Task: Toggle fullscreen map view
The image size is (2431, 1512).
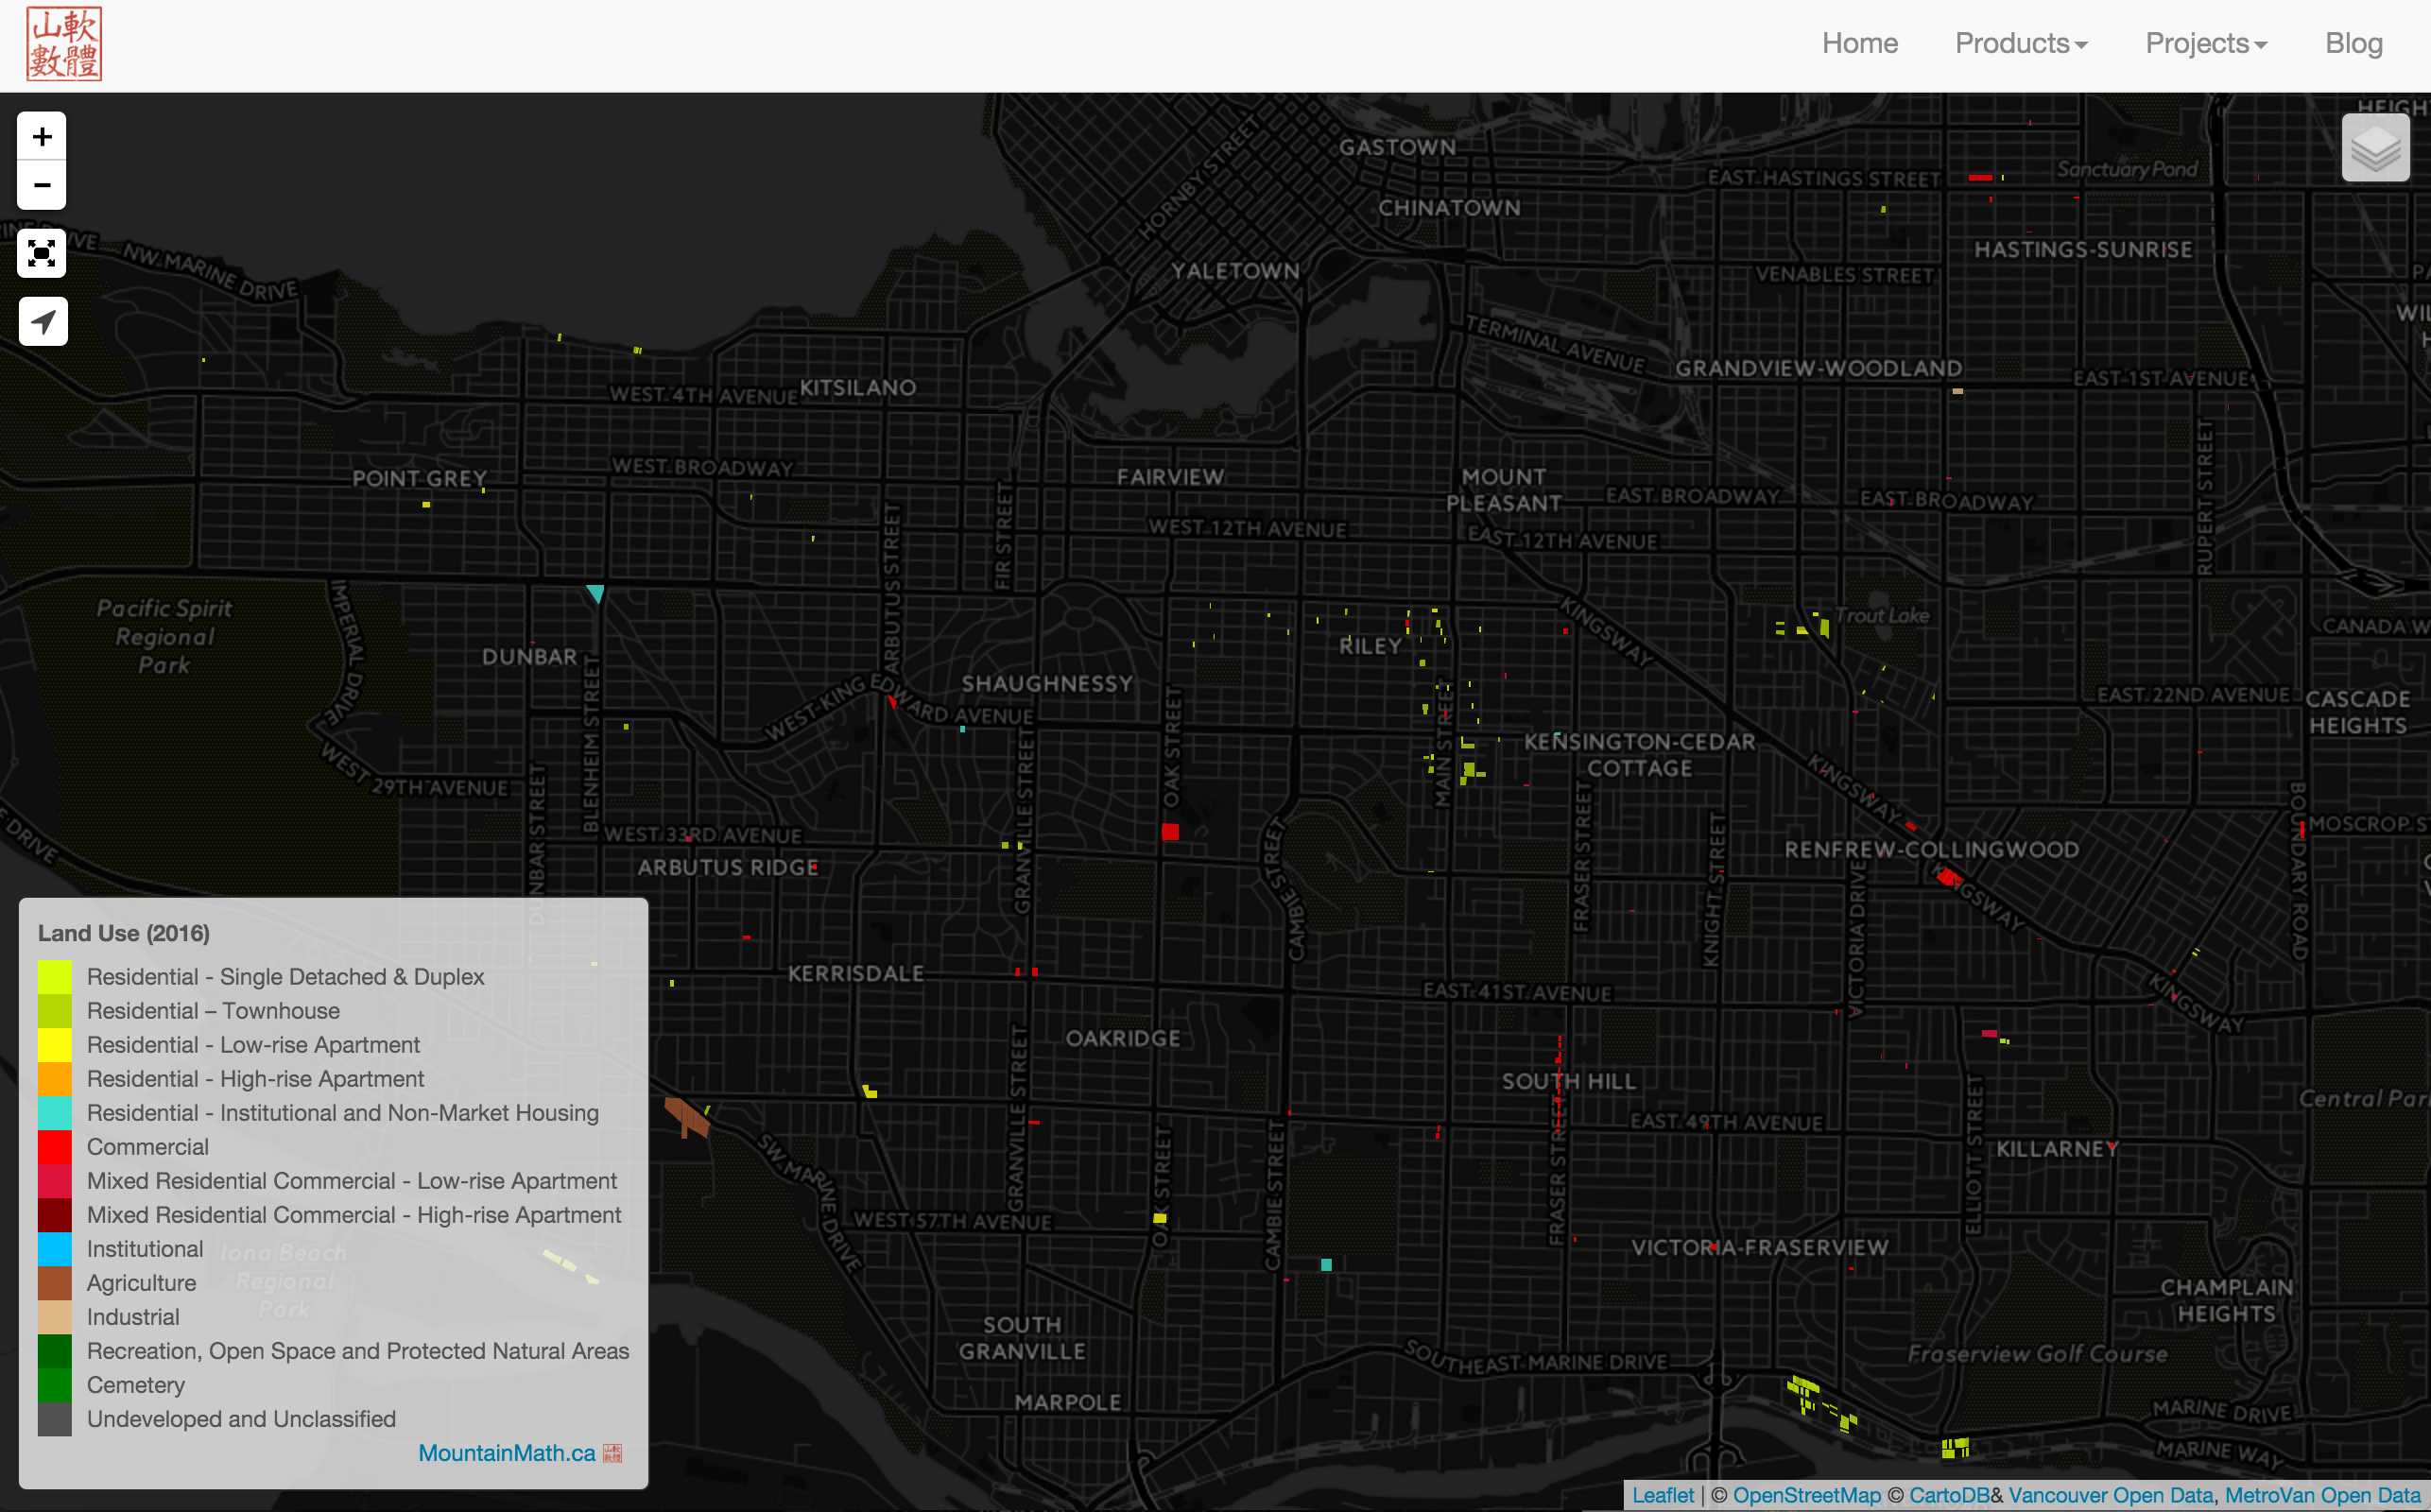Action: point(42,253)
